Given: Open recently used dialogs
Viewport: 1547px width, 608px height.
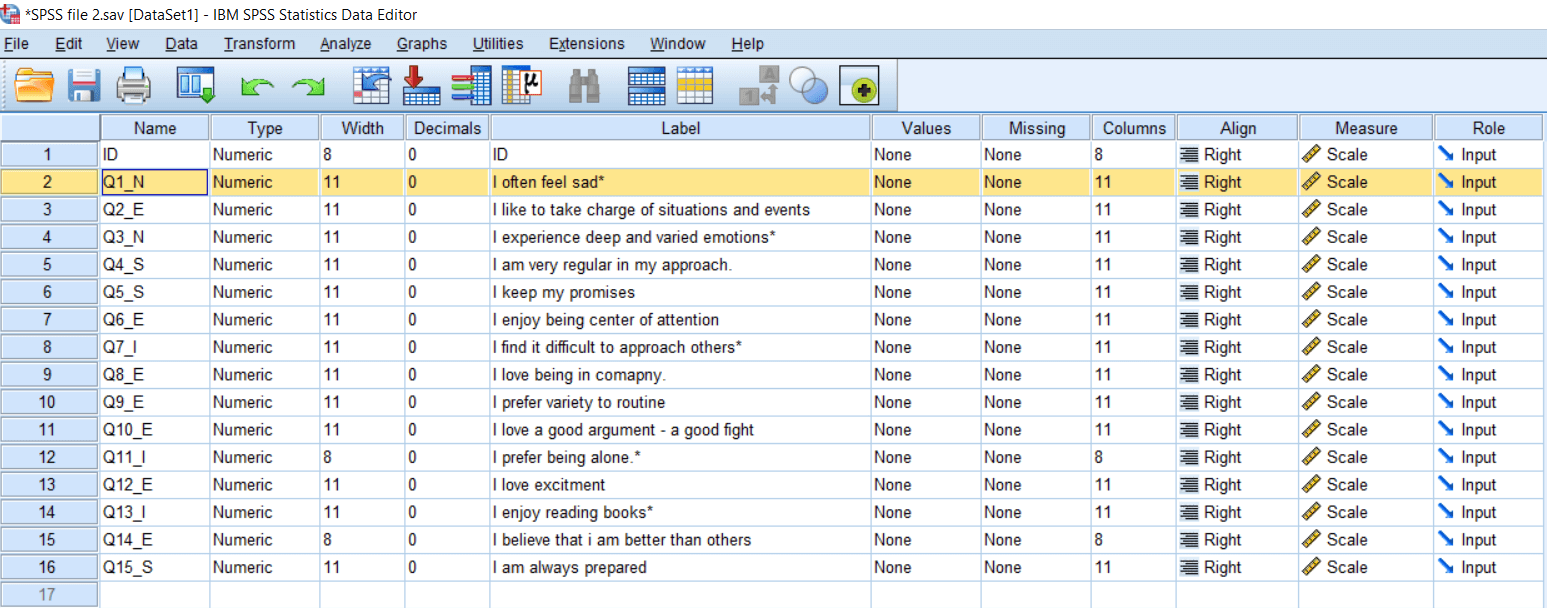Looking at the screenshot, I should point(196,85).
